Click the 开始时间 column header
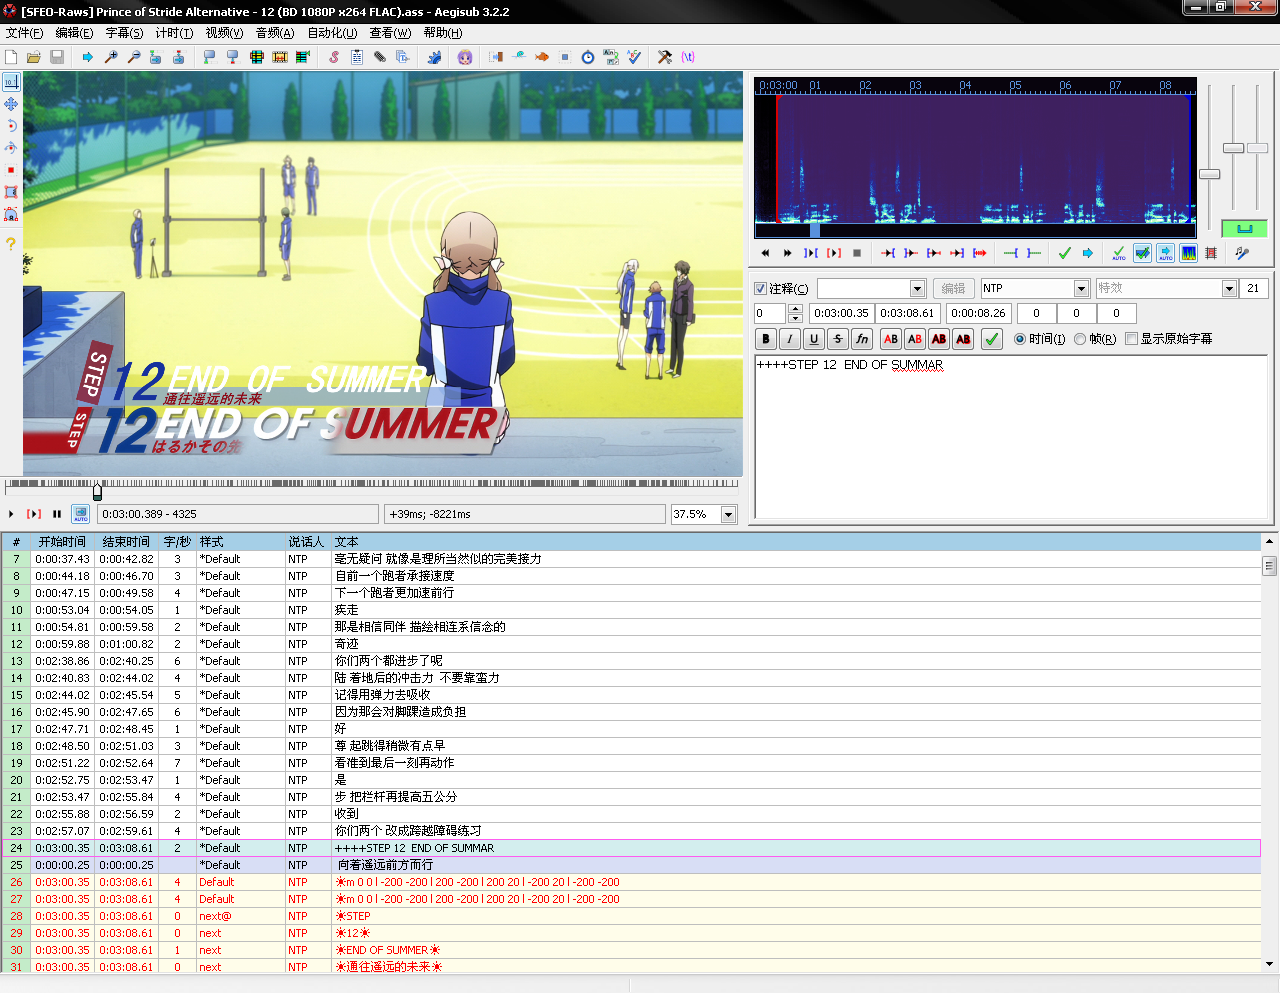Viewport: 1280px width, 993px height. click(62, 542)
